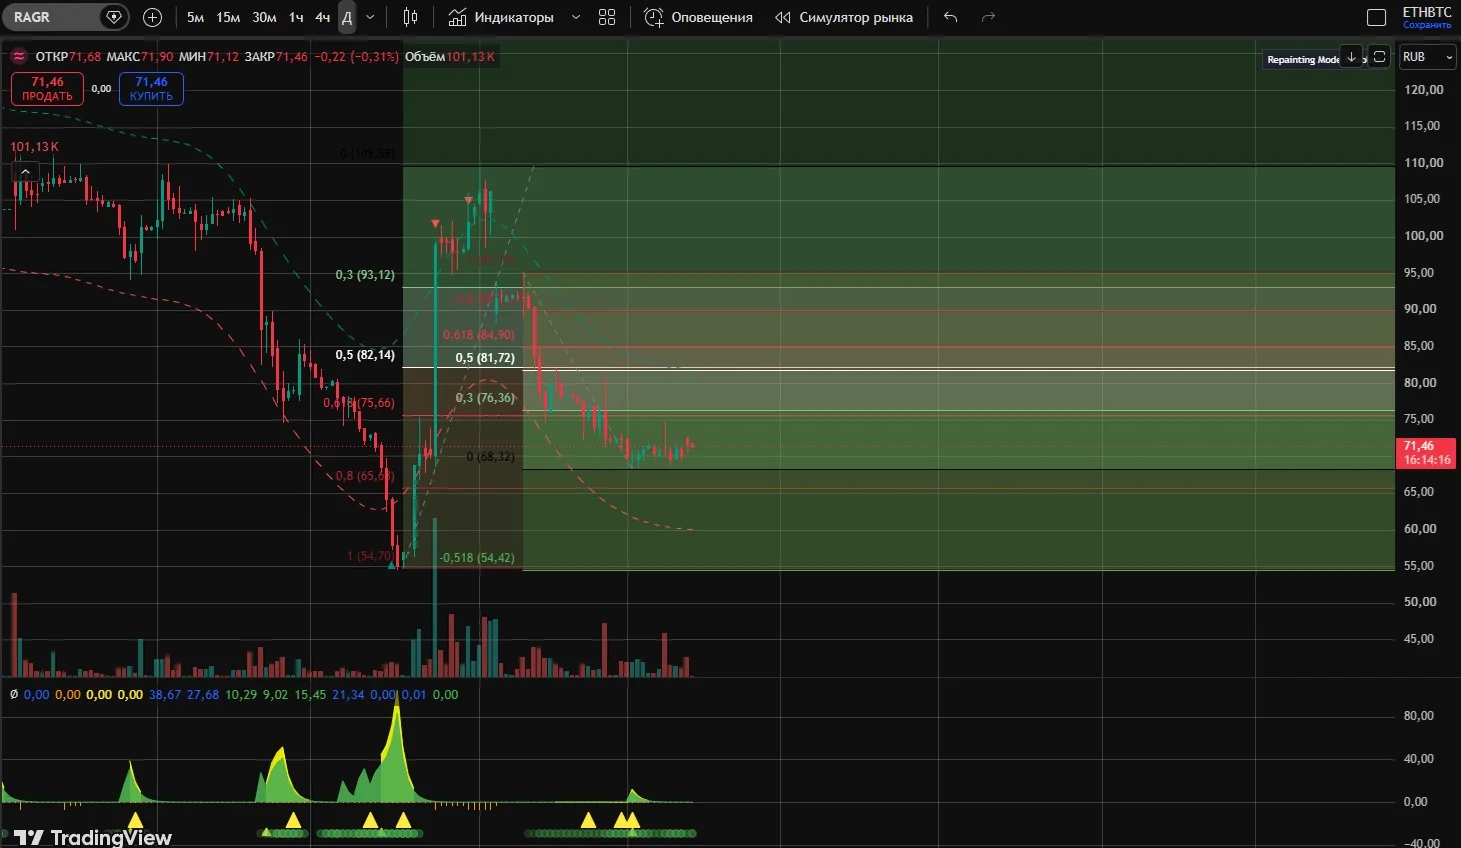Open the indicator templates grid icon
1461x848 pixels.
click(607, 17)
